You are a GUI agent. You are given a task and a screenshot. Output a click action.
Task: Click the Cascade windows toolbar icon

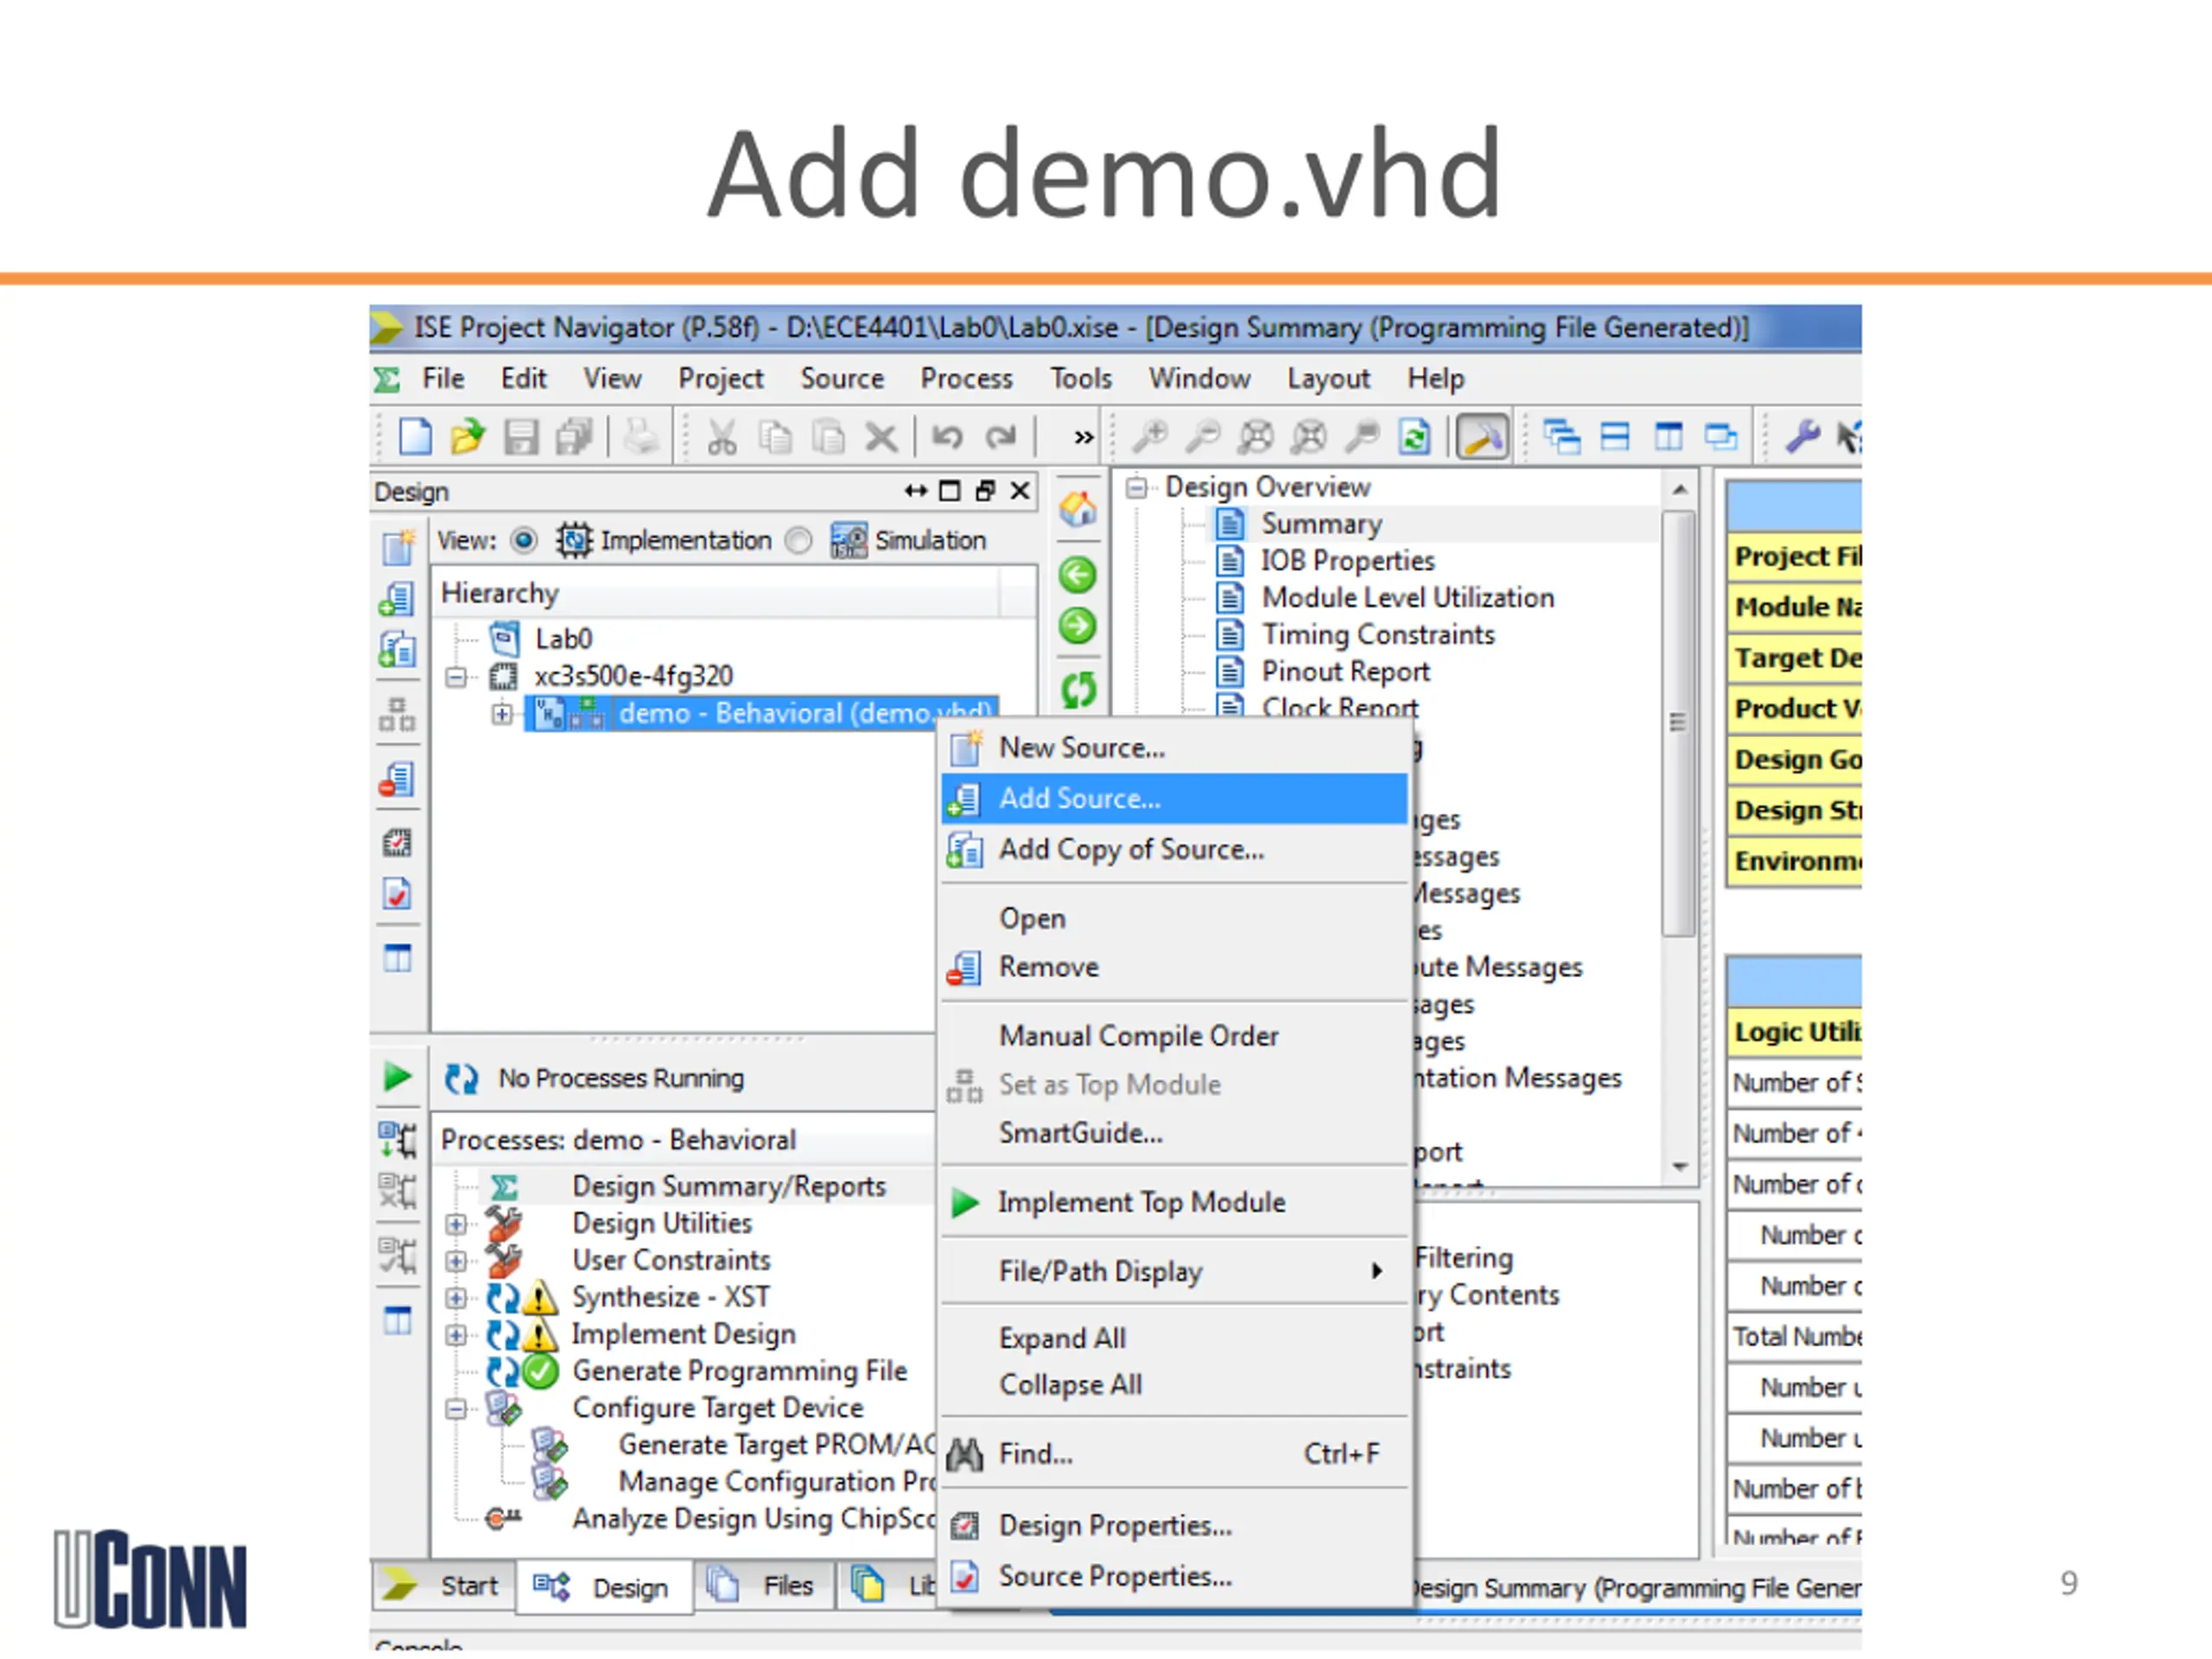pyautogui.click(x=1562, y=437)
